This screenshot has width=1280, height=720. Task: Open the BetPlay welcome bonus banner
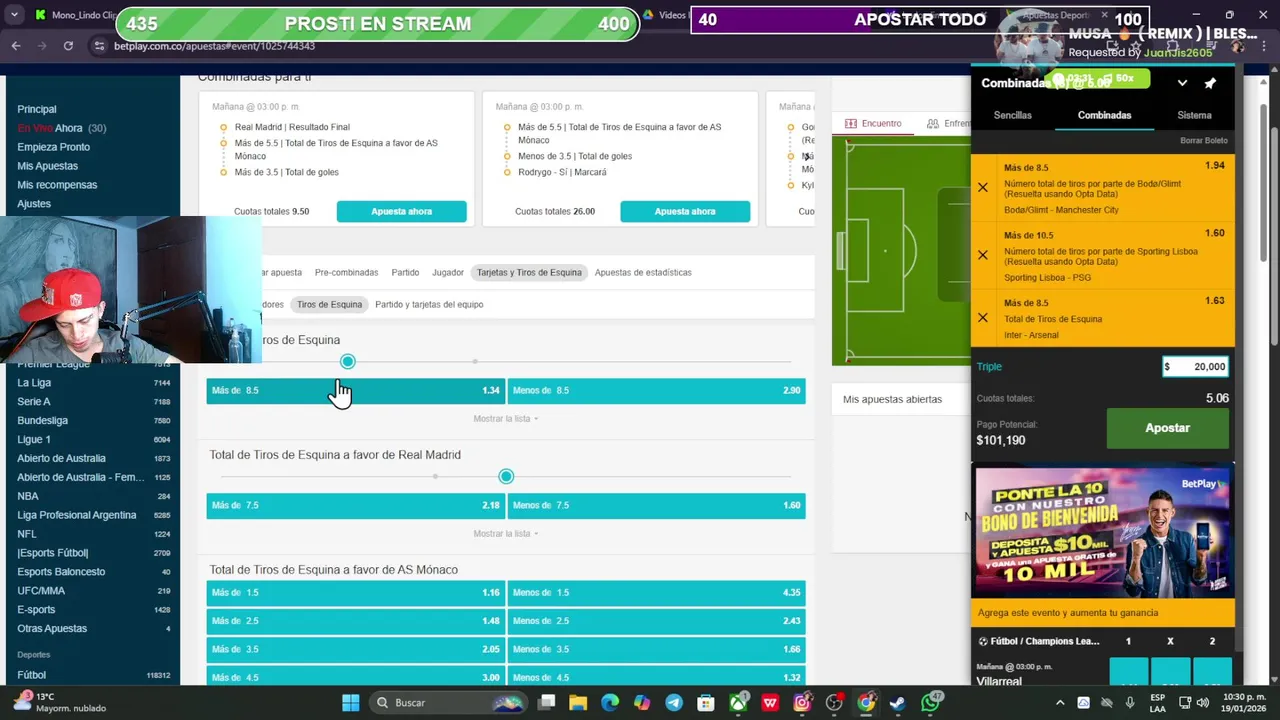coord(1103,532)
